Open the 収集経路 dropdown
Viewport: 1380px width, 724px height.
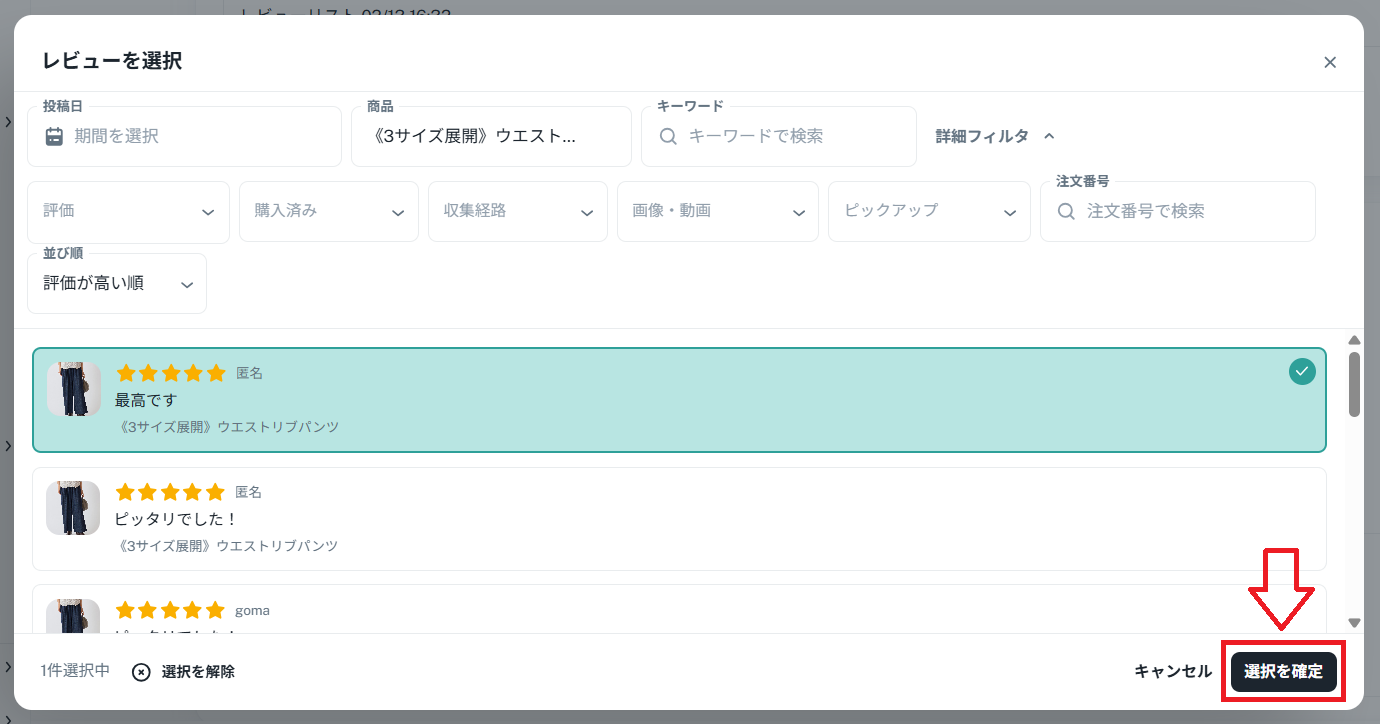pos(517,211)
